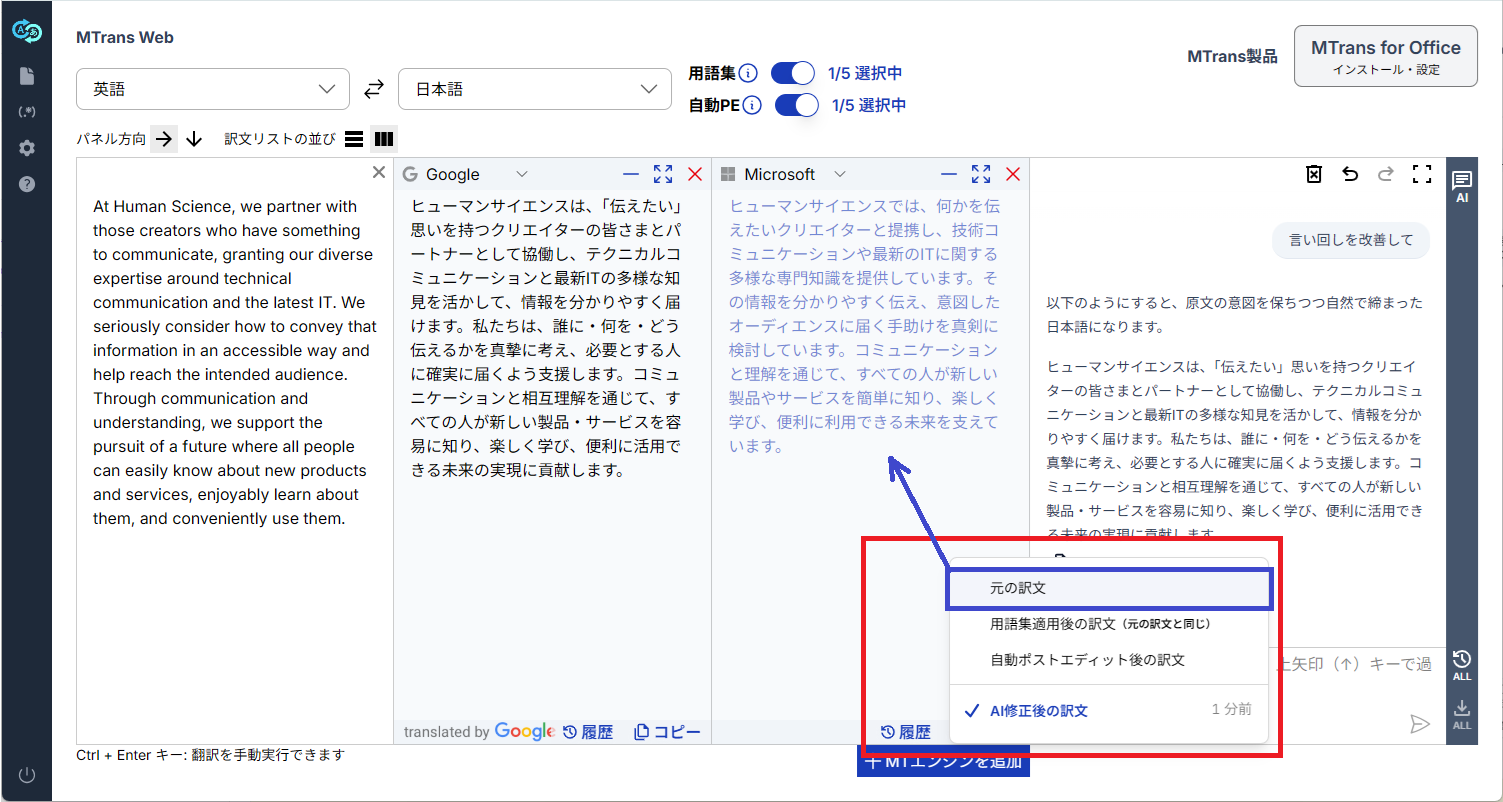Screen dimensions: 1503x802
Task: Expand the Microsoft engine selector chevron
Action: point(840,174)
